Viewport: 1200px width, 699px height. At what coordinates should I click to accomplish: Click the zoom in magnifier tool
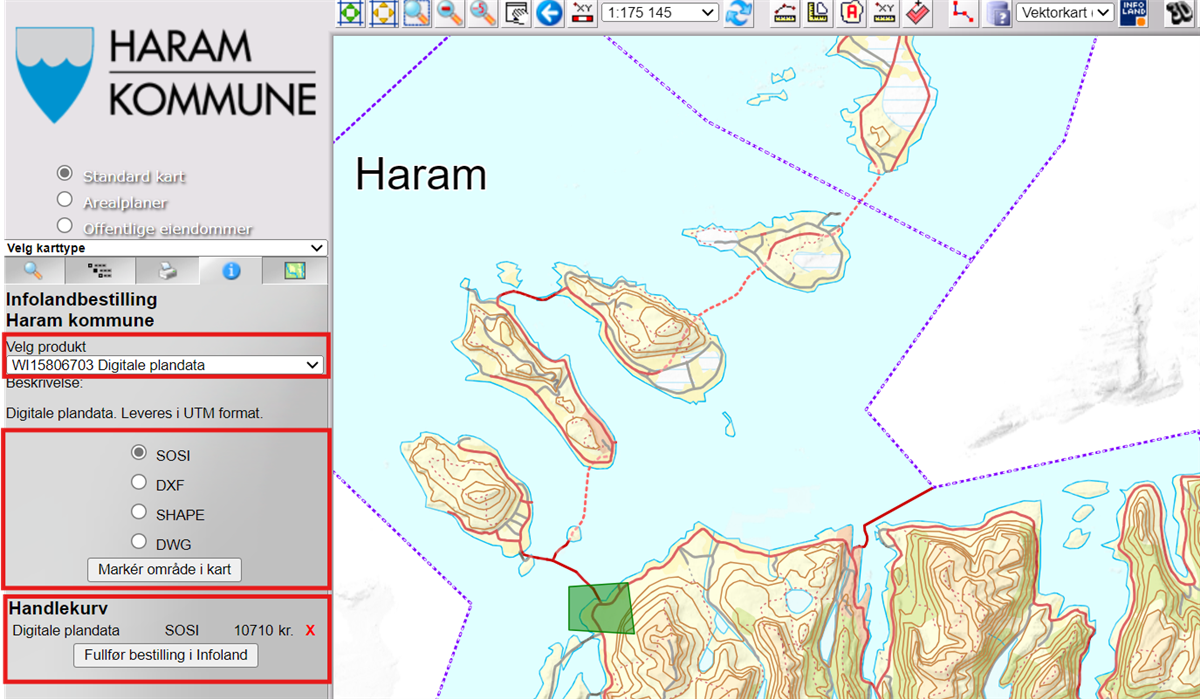tap(417, 13)
